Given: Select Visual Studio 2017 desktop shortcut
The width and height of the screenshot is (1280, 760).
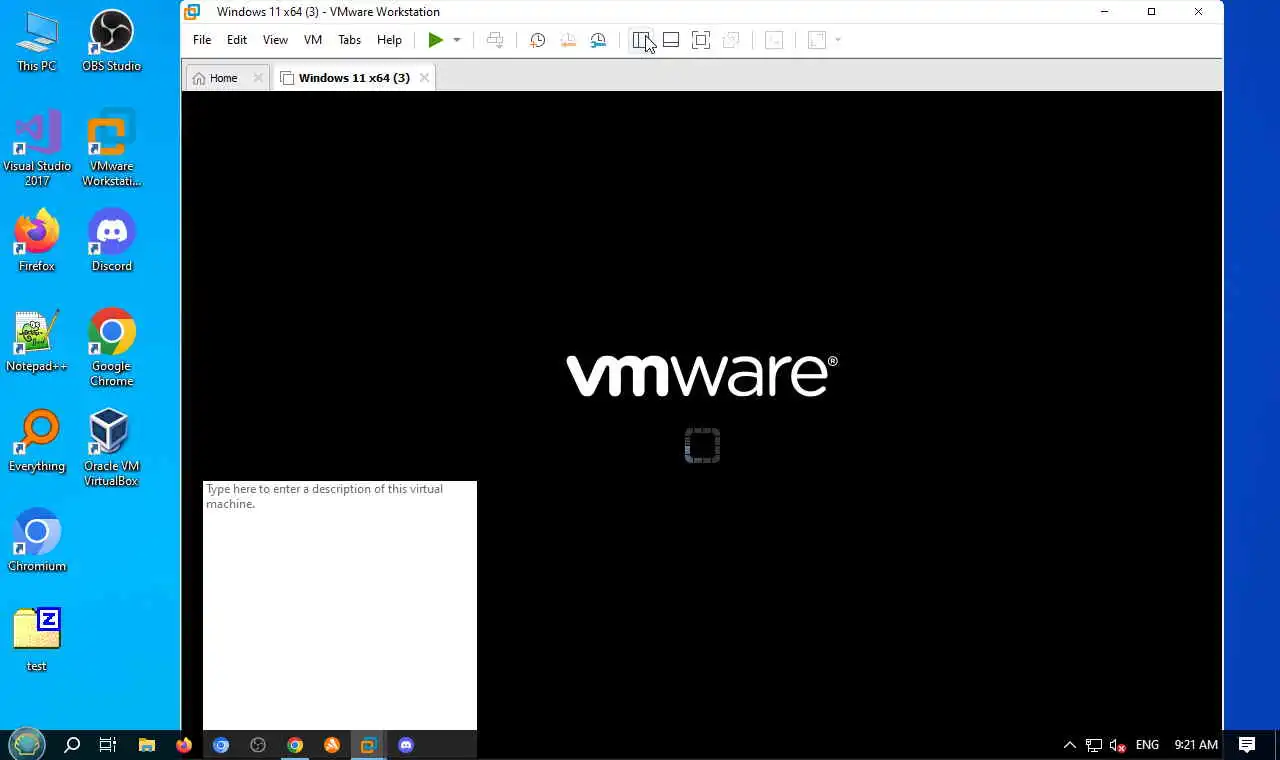Looking at the screenshot, I should tap(37, 149).
